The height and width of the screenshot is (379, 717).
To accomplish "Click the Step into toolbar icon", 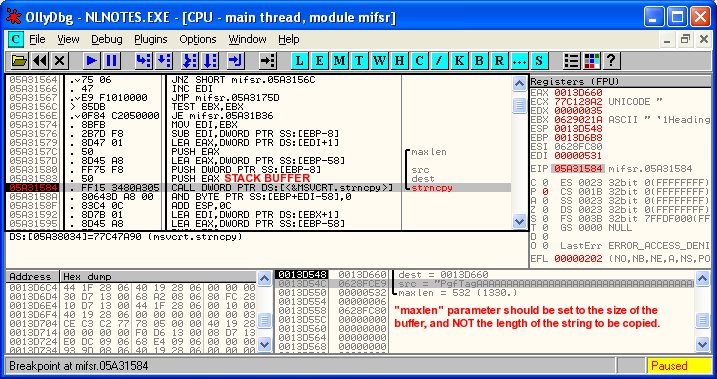I will point(144,60).
